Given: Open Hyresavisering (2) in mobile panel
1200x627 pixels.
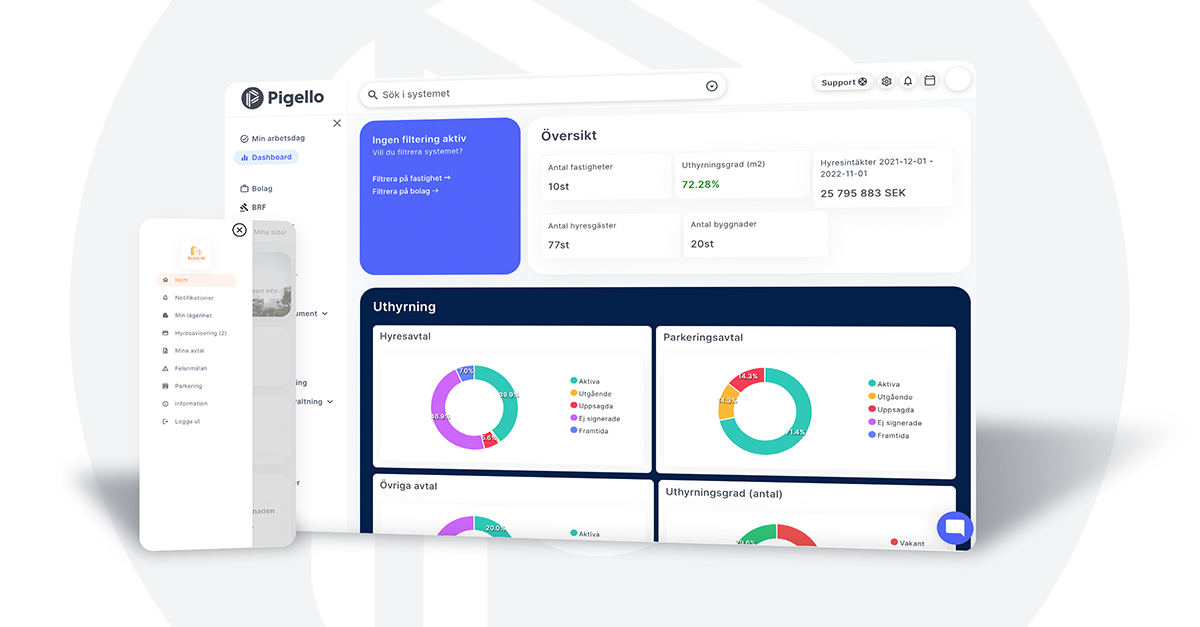Looking at the screenshot, I should [x=201, y=333].
